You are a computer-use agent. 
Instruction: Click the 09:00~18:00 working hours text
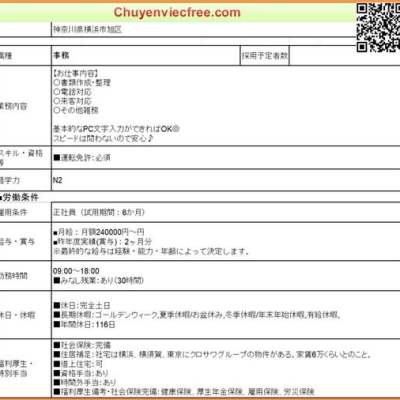pyautogui.click(x=76, y=271)
